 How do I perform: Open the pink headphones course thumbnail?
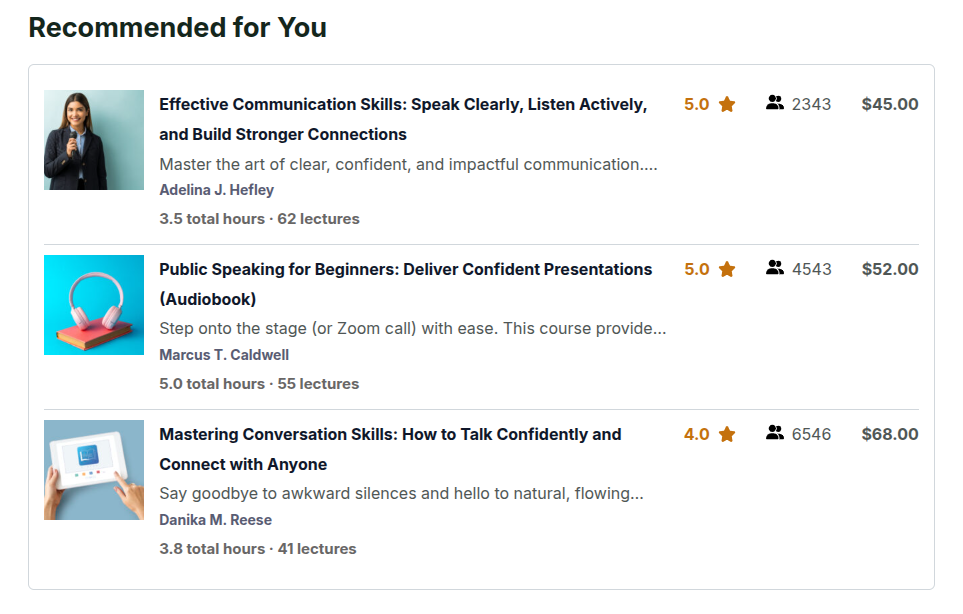pyautogui.click(x=94, y=305)
